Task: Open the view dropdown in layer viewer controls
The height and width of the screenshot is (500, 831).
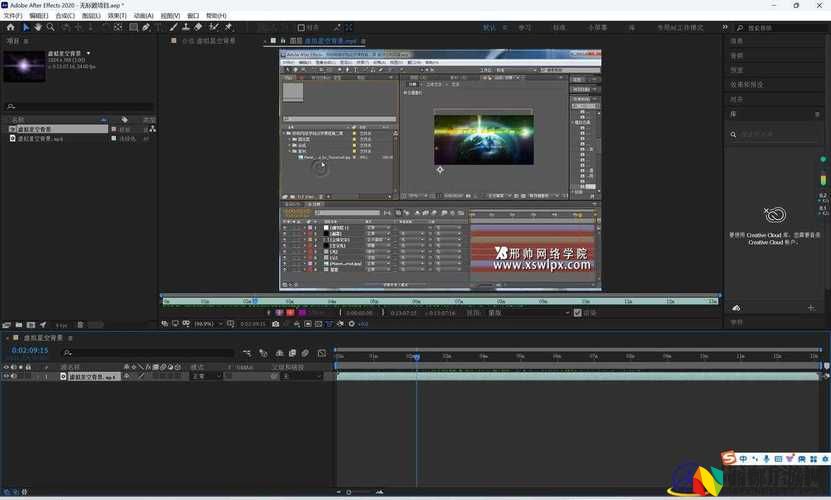Action: coord(530,313)
